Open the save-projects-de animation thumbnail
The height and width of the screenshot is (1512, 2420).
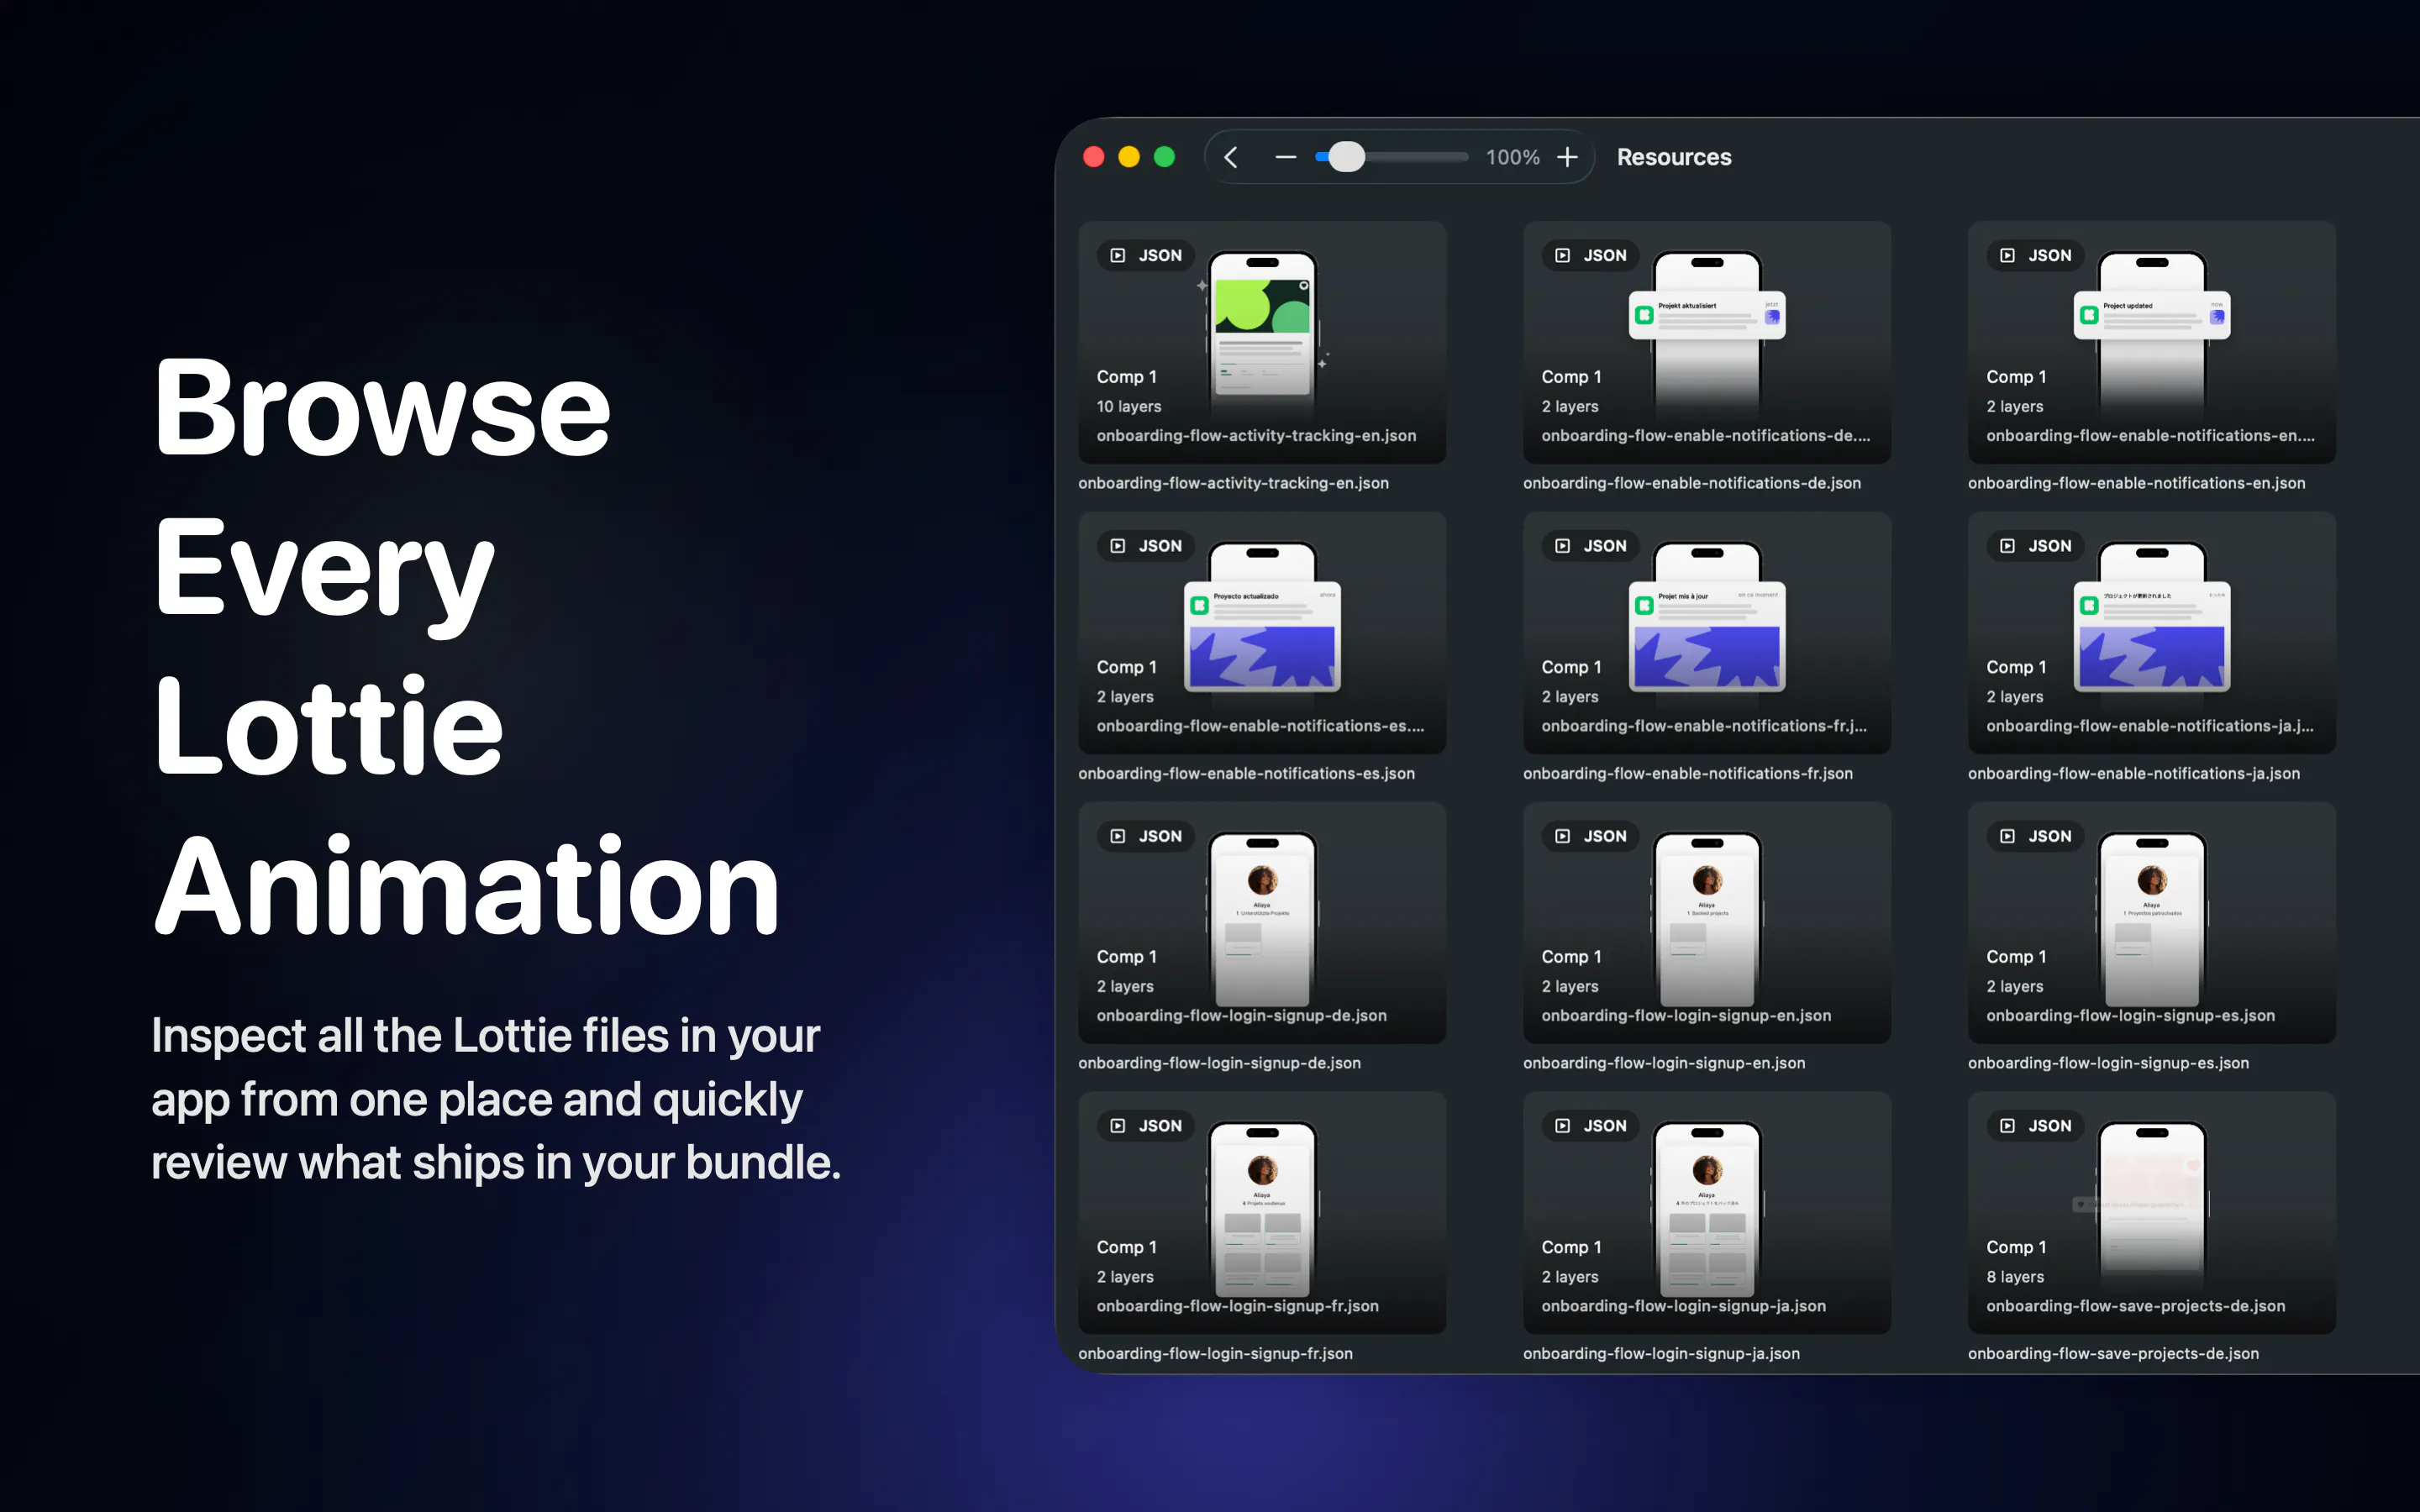[2152, 1212]
